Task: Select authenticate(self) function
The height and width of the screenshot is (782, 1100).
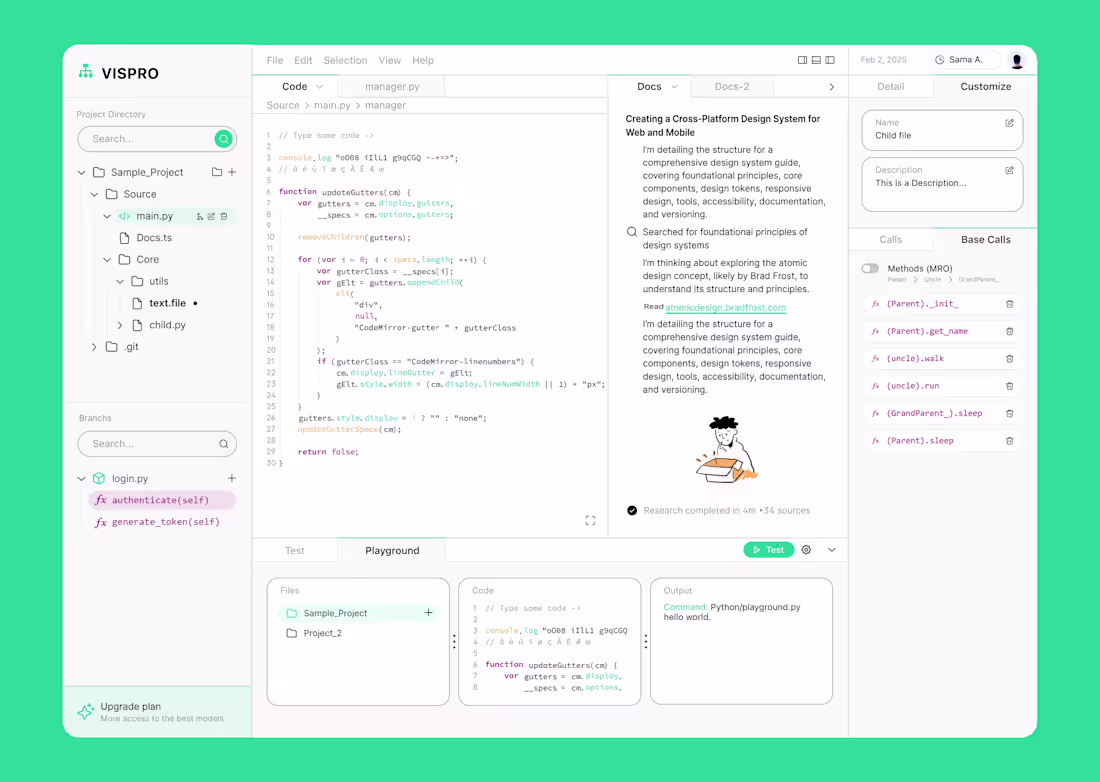Action: pyautogui.click(x=162, y=500)
